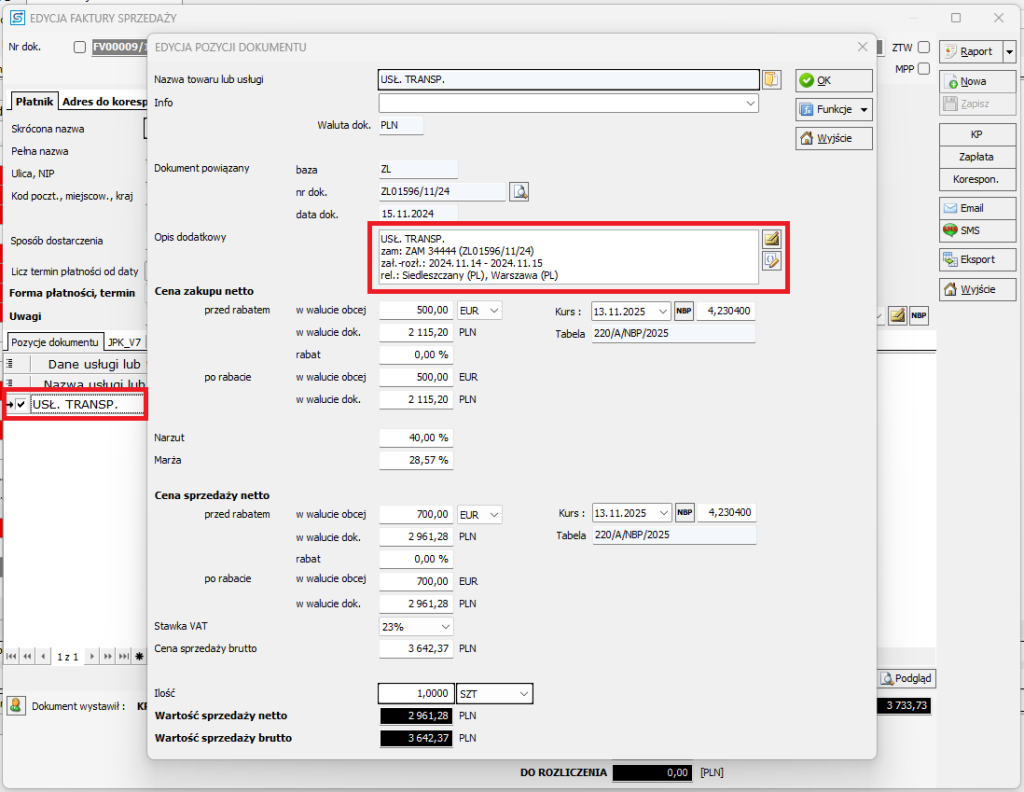The image size is (1024, 792).
Task: Confirm the item with the OK button
Action: (x=834, y=80)
